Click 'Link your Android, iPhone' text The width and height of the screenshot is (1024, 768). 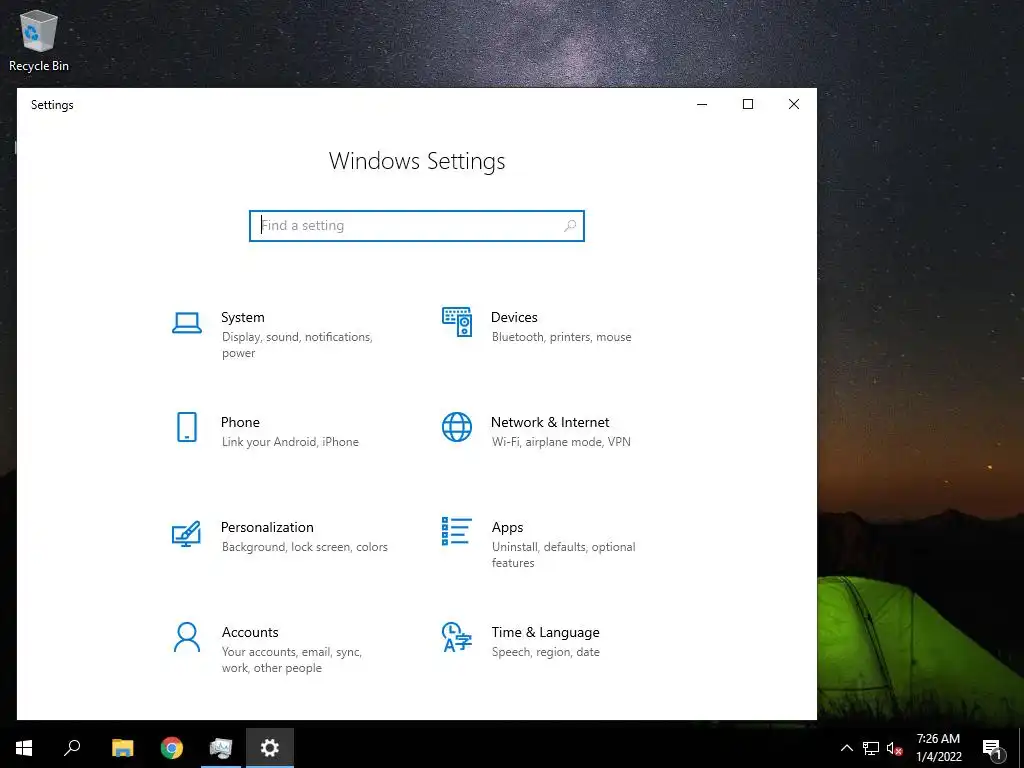coord(290,442)
